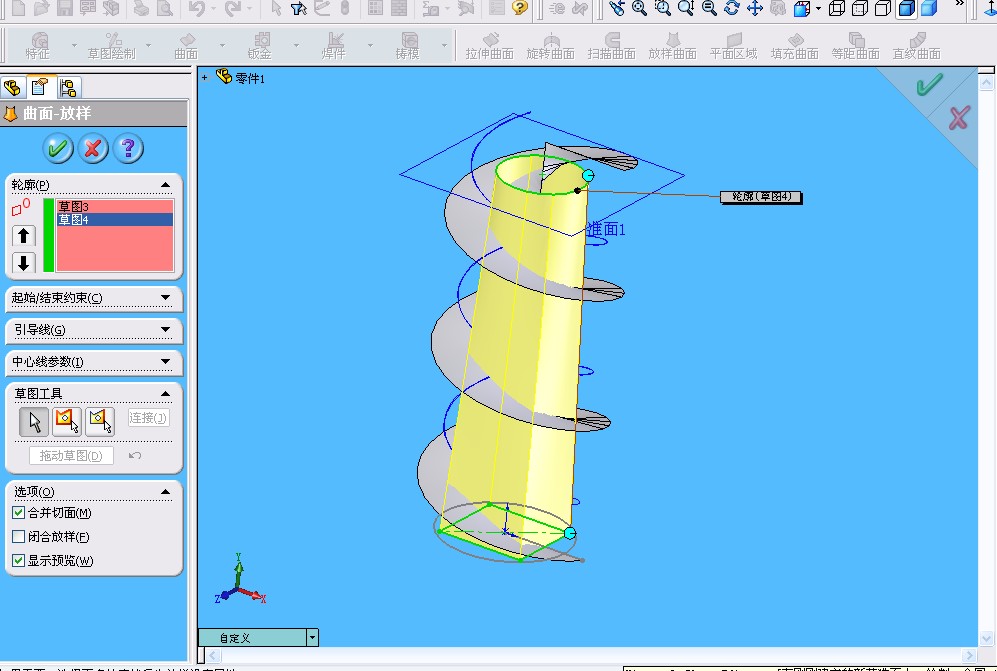Collapse the 轮廓(P) section

(x=165, y=185)
